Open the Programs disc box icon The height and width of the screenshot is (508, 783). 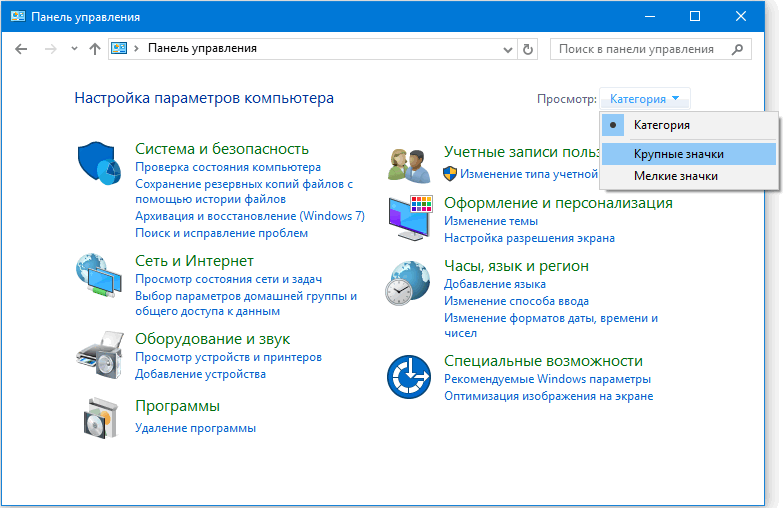pyautogui.click(x=98, y=416)
